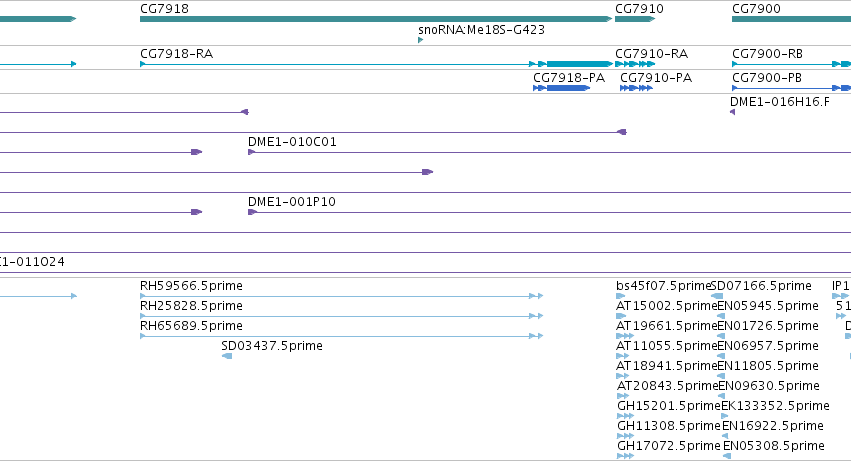The image size is (851, 461).
Task: Select the DME1-016H16.F arrow glyph
Action: pos(733,112)
